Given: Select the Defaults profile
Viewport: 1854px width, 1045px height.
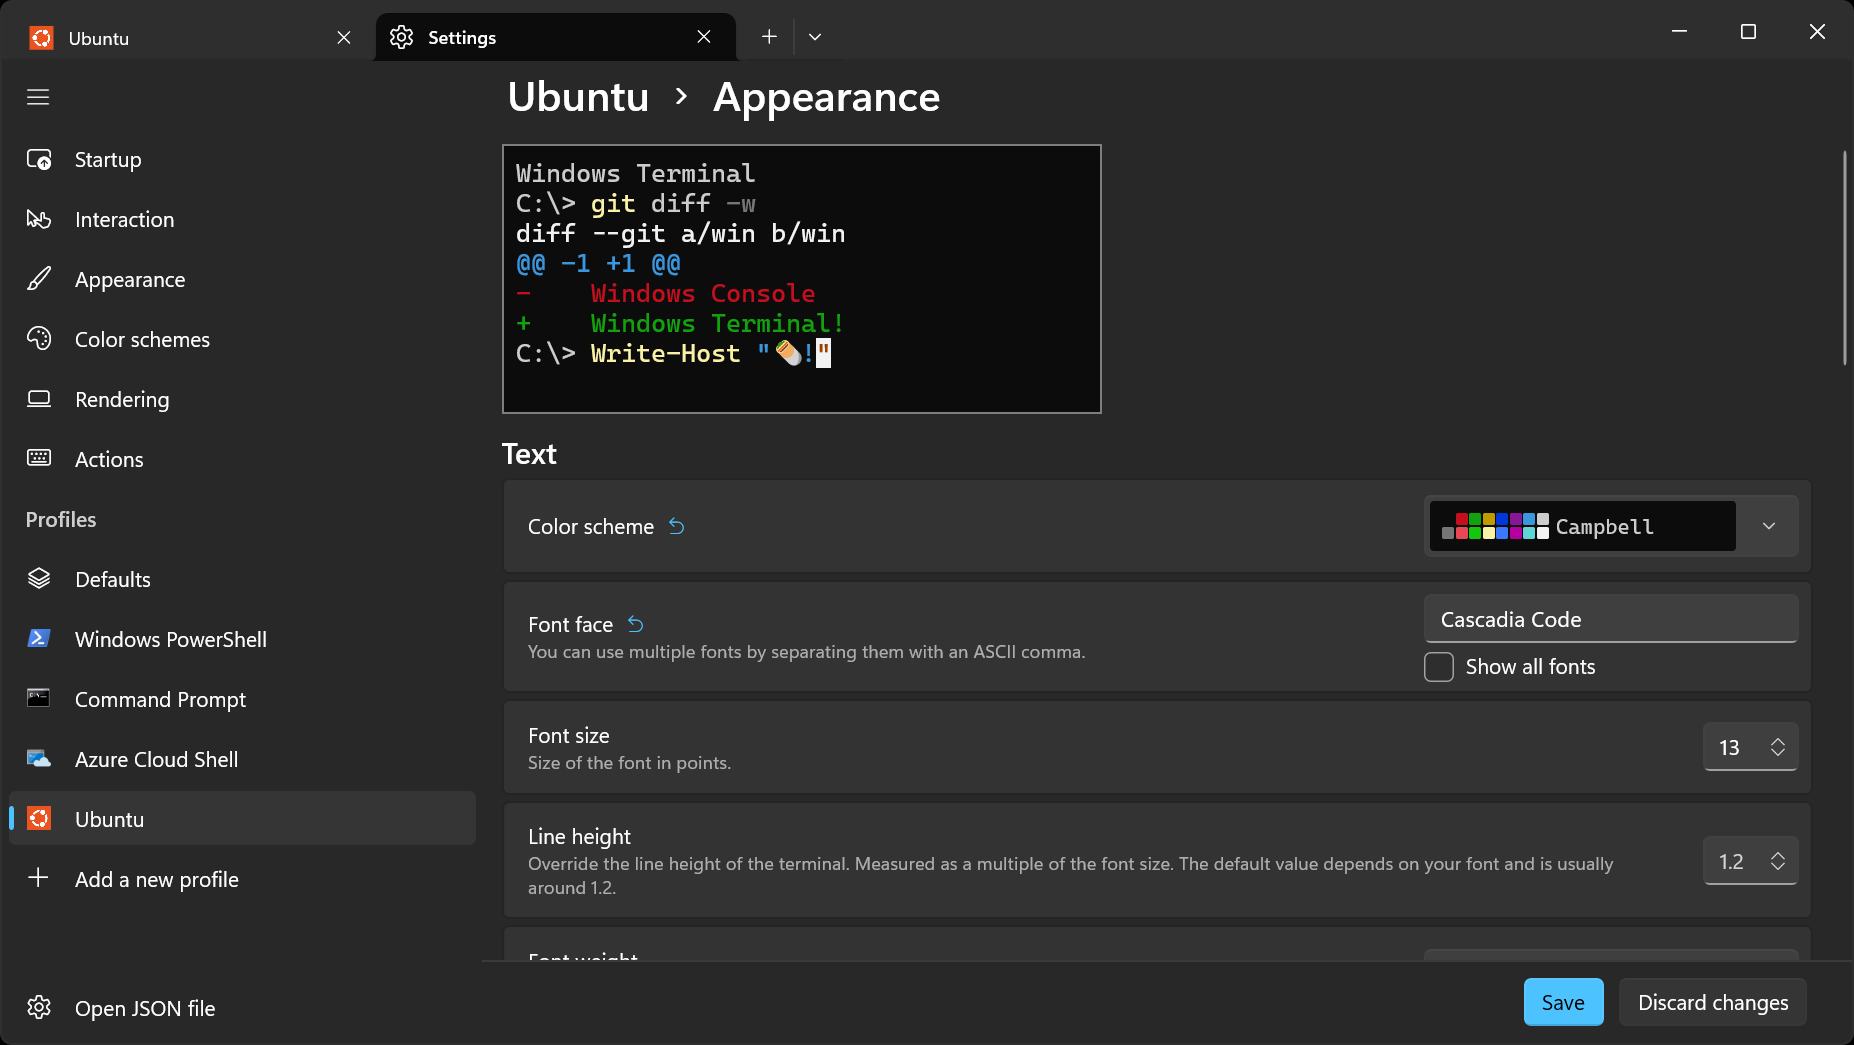Looking at the screenshot, I should coord(112,579).
